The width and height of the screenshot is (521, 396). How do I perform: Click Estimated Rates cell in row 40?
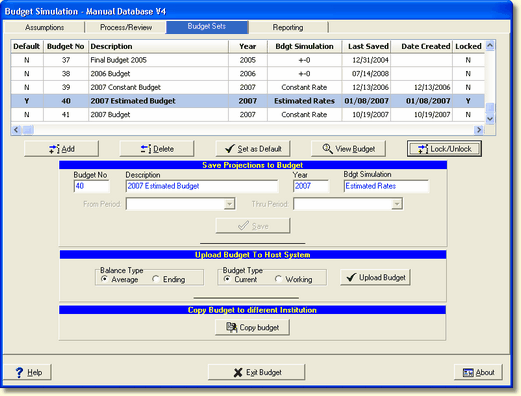pos(304,101)
